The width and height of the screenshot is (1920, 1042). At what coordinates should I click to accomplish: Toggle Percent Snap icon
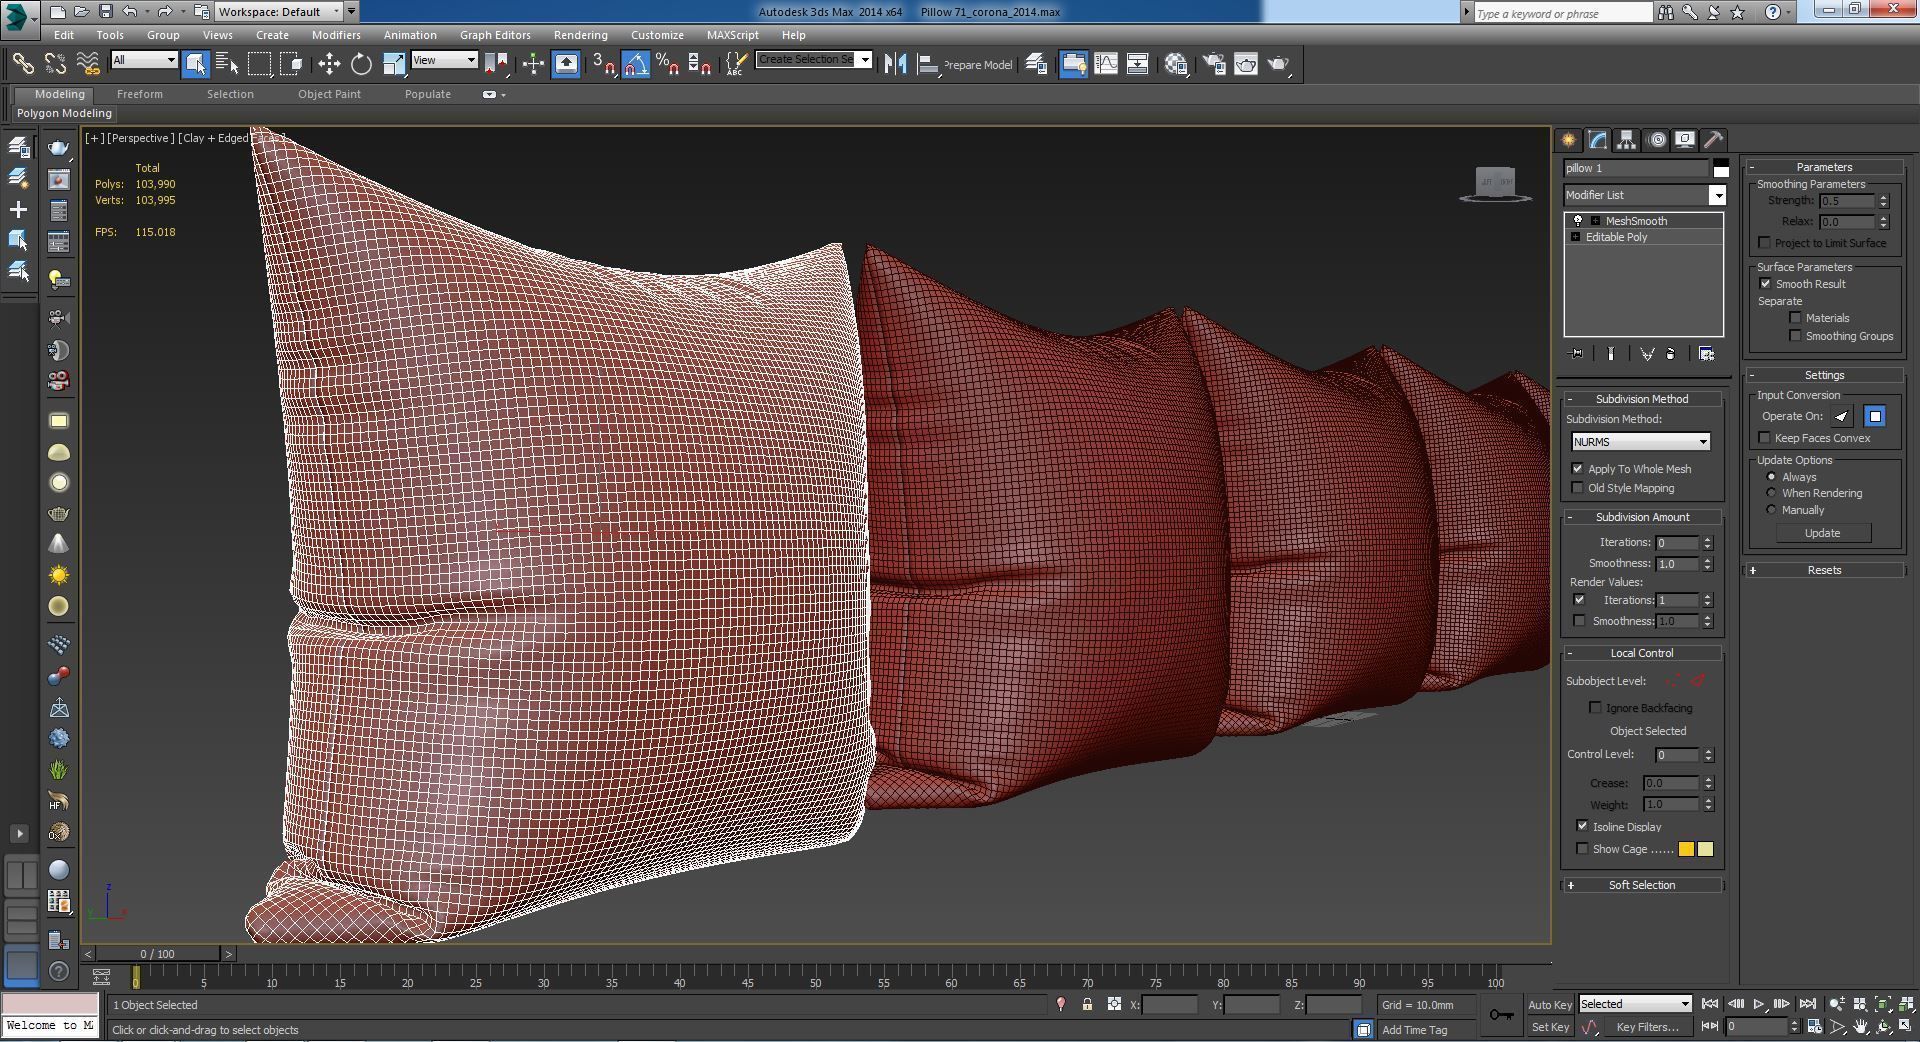click(x=667, y=64)
